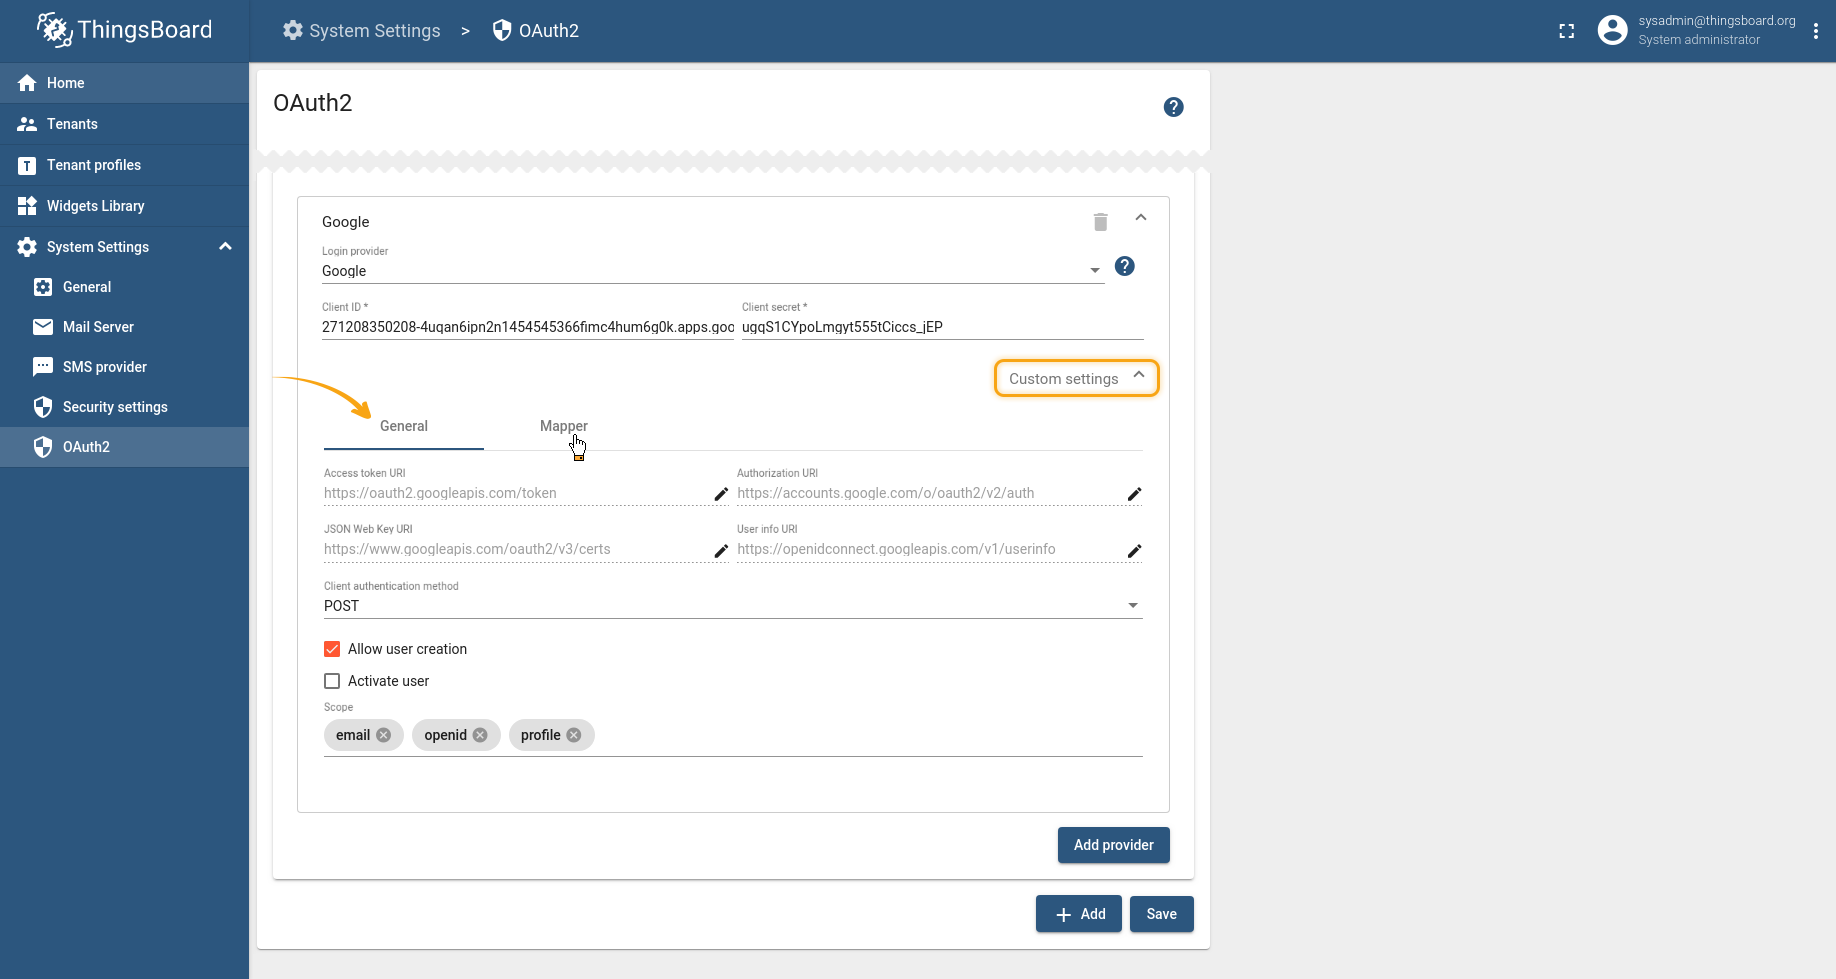Open Tenant profiles in sidebar
This screenshot has width=1836, height=979.
(124, 165)
